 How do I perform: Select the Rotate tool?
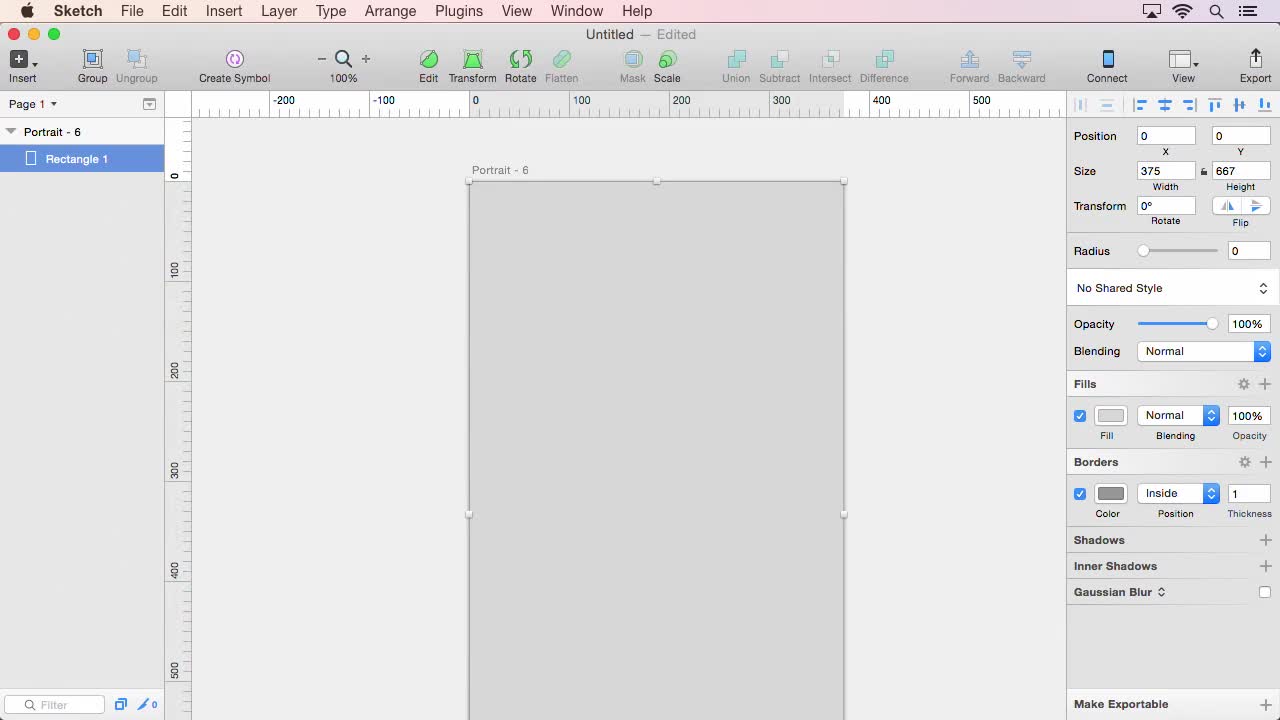point(520,60)
